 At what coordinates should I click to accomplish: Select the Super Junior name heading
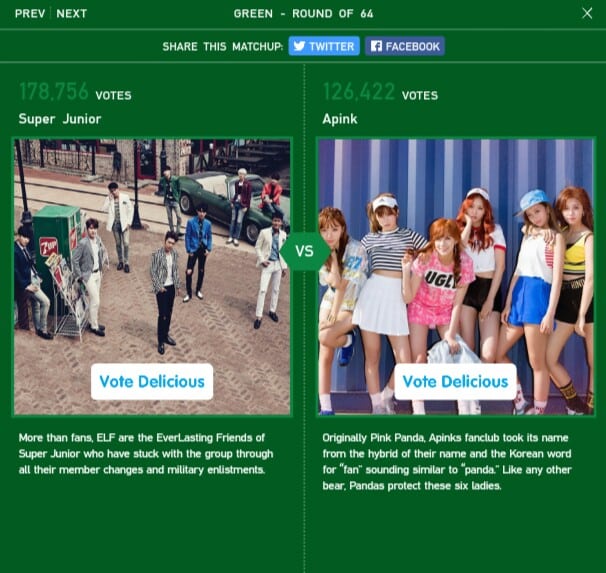pos(60,119)
